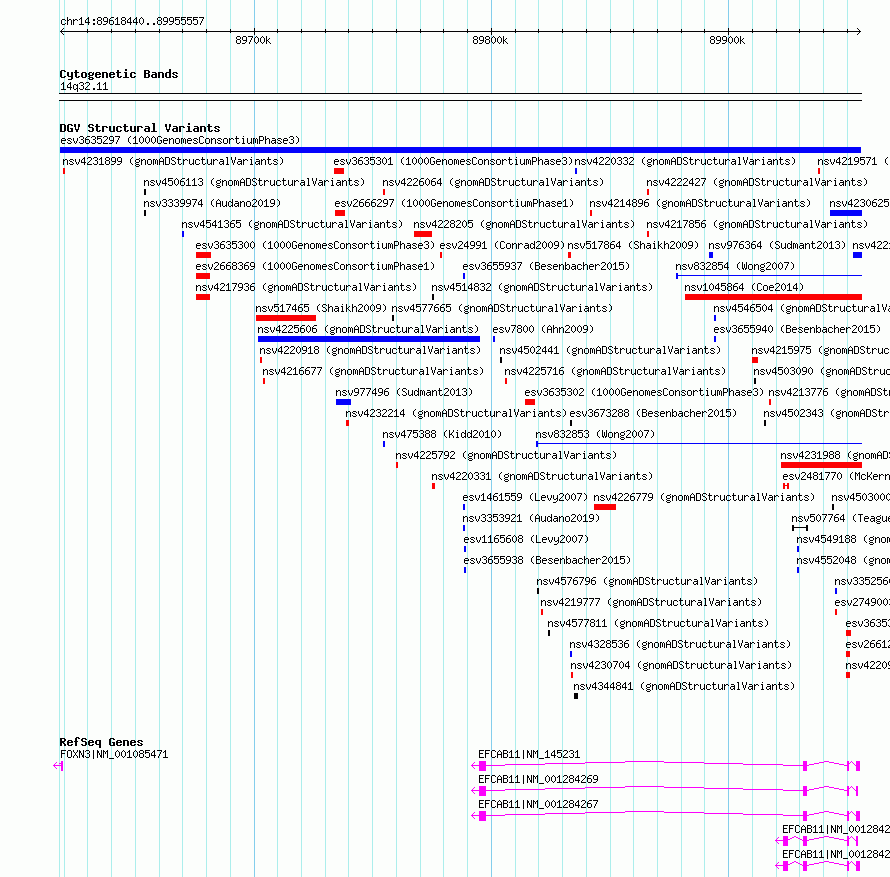Image resolution: width=890 pixels, height=877 pixels.
Task: Select red bar under esv2666297
Action: [x=340, y=213]
